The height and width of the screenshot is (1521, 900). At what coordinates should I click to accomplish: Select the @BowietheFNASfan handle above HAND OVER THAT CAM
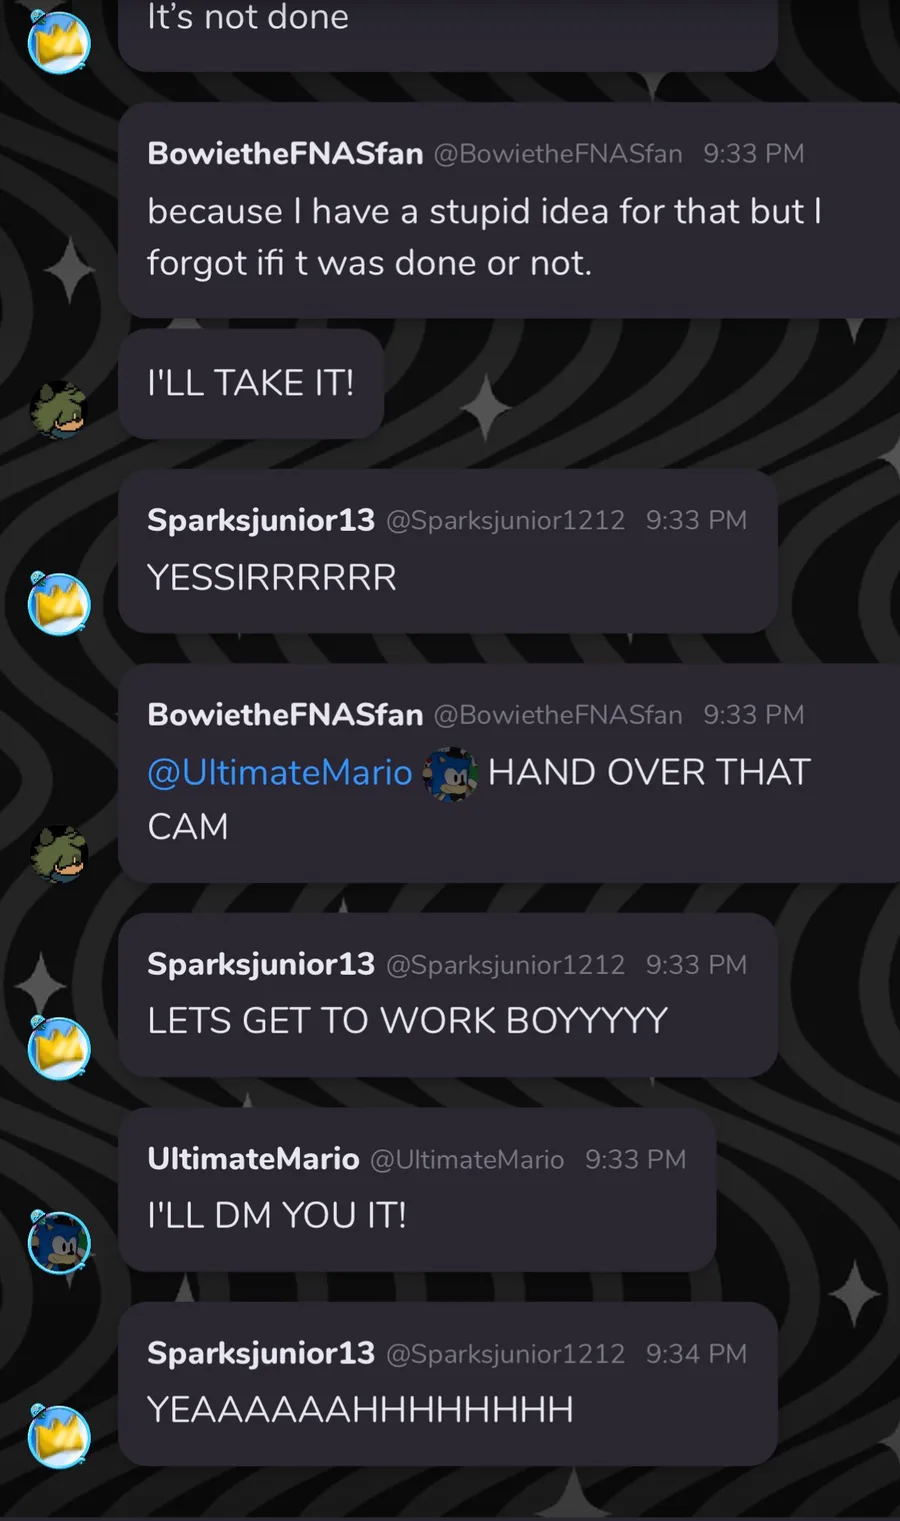tap(558, 715)
